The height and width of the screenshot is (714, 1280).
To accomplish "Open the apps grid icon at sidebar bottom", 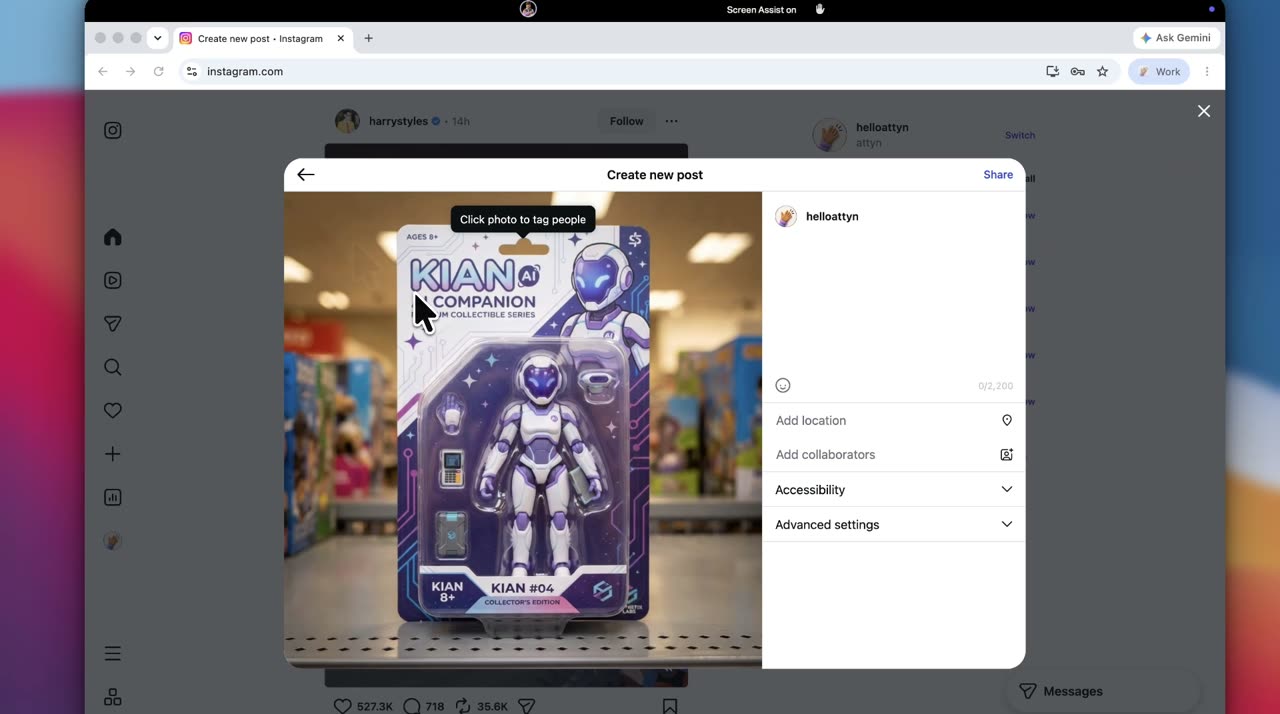I will 113,697.
